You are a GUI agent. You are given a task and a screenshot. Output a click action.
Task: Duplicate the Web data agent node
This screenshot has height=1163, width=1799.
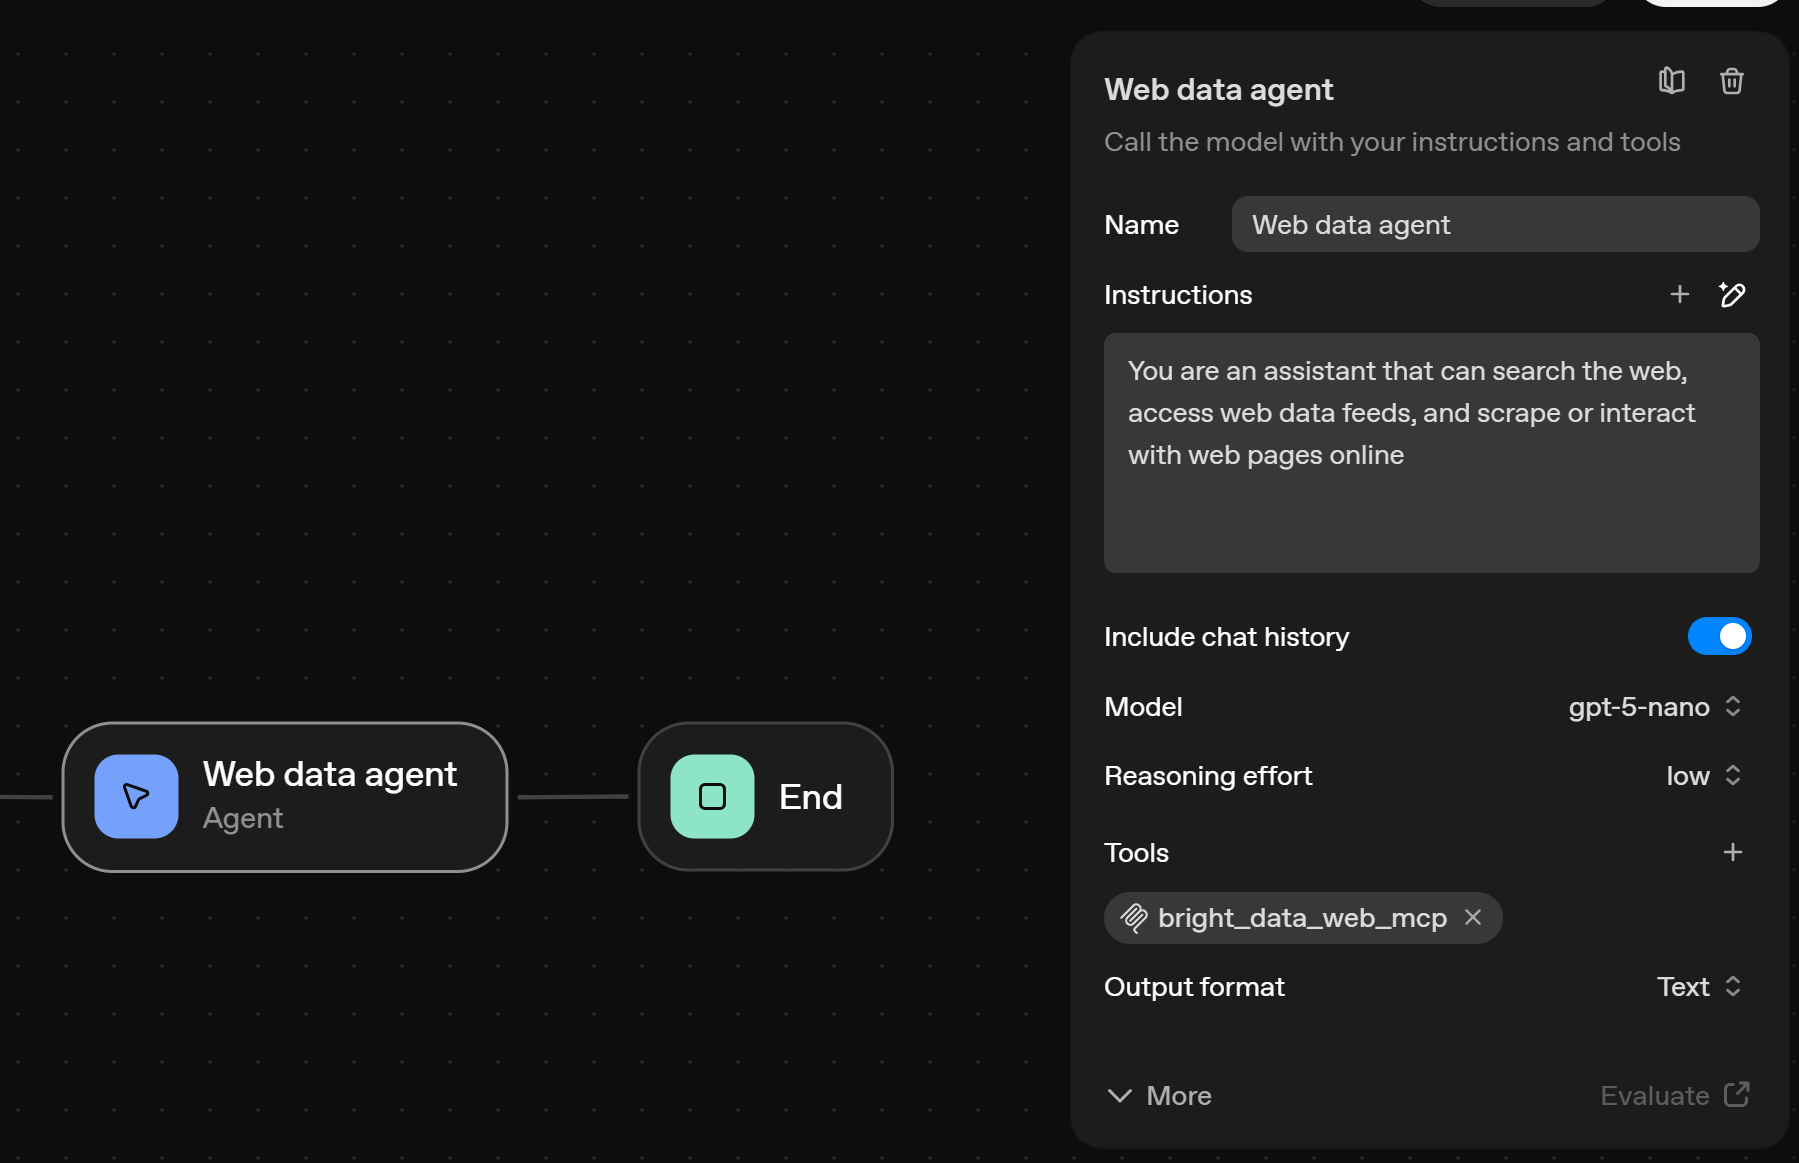pyautogui.click(x=1673, y=81)
